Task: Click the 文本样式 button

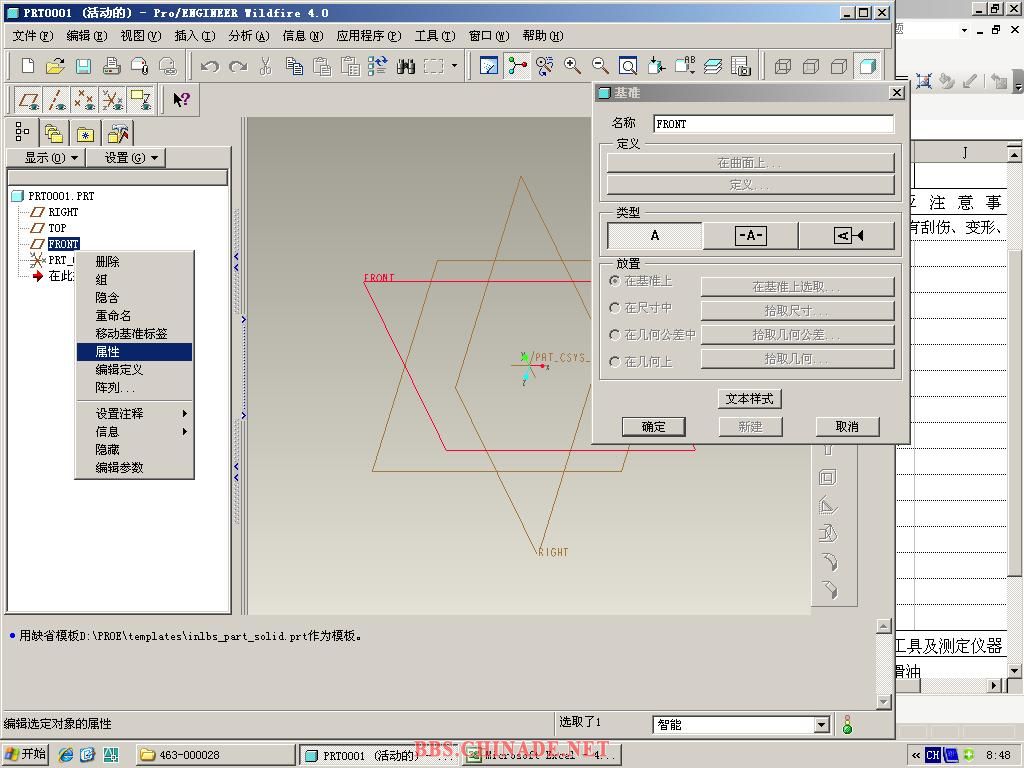Action: [750, 399]
